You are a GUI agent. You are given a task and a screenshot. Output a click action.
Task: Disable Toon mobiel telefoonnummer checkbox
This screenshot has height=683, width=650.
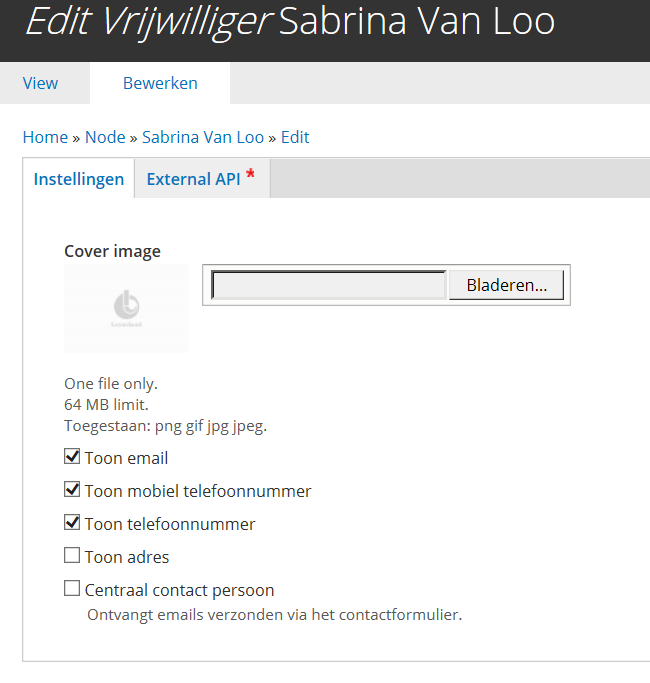tap(72, 490)
